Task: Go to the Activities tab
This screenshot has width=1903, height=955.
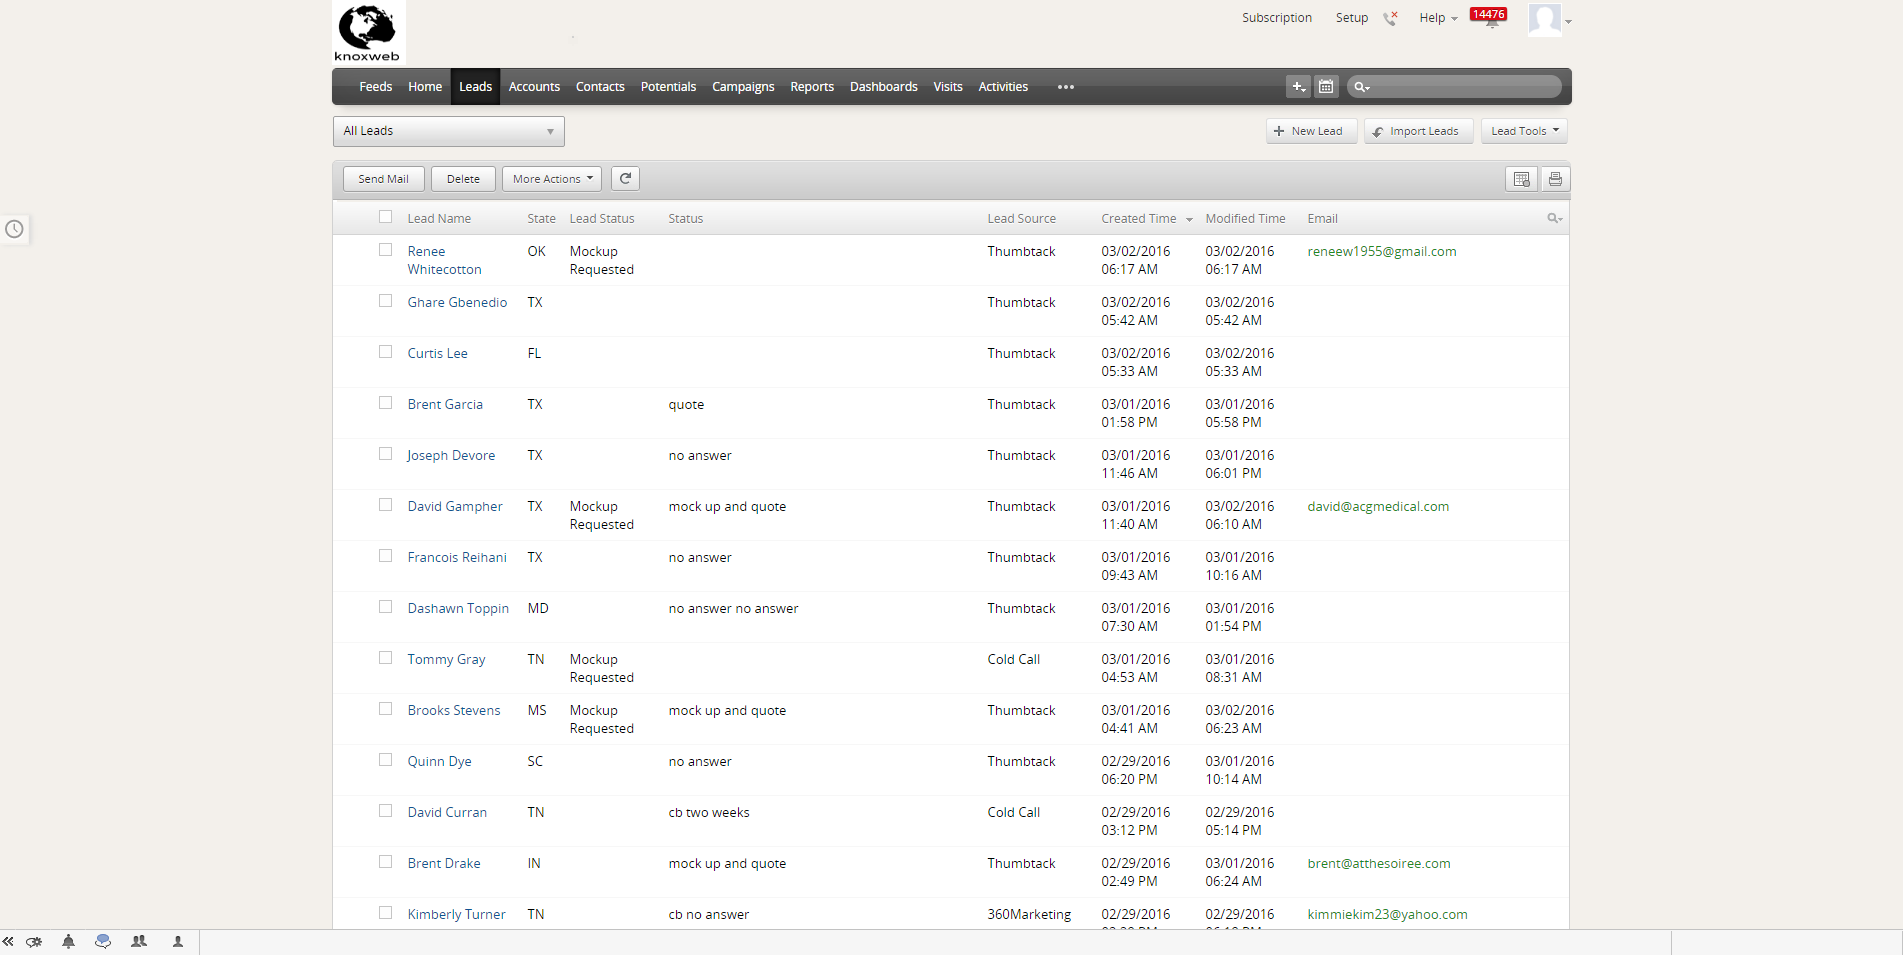Action: [1003, 87]
